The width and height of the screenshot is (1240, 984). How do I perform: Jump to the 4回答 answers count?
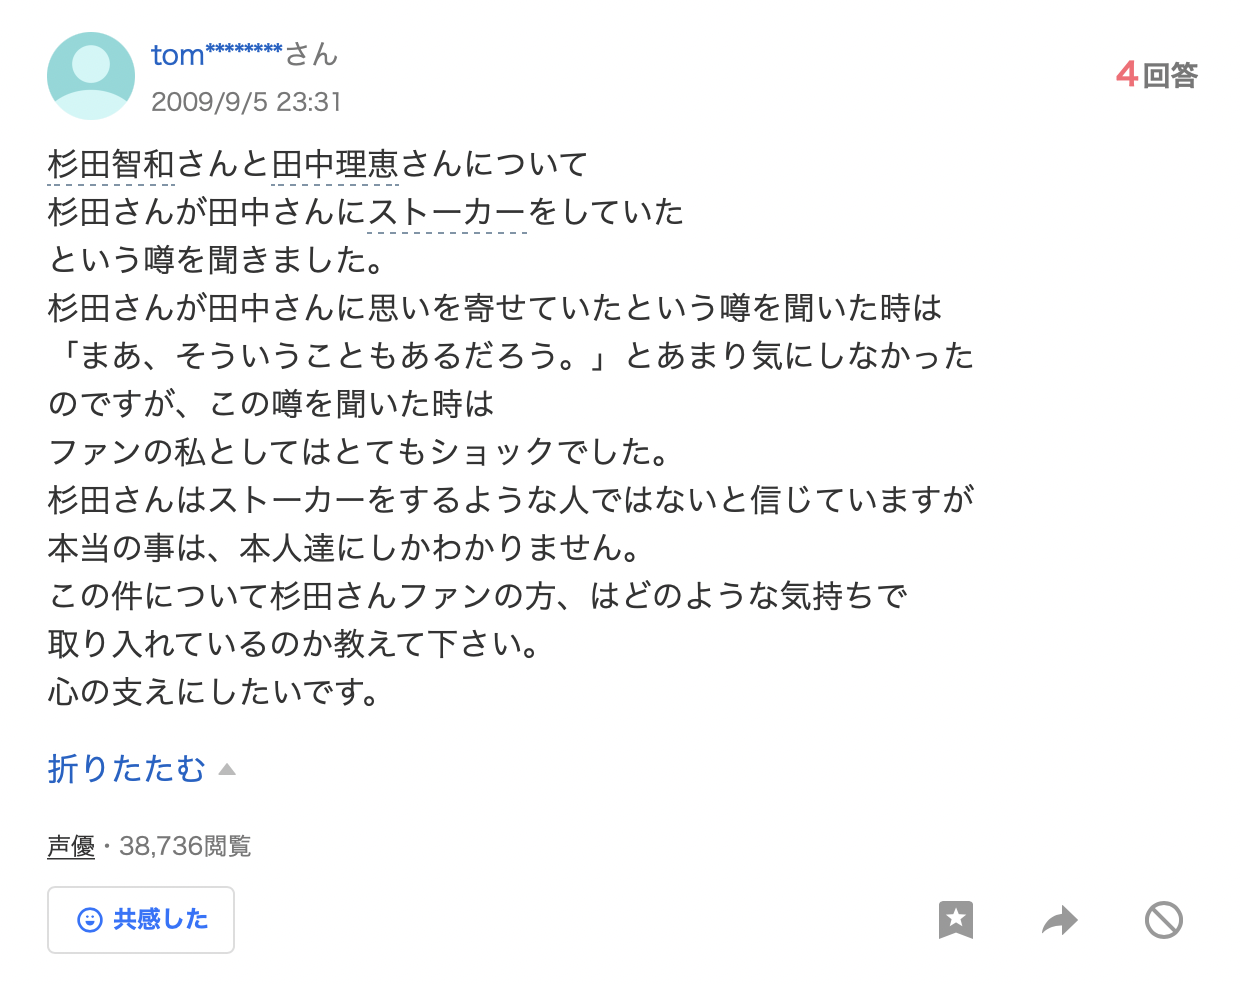pyautogui.click(x=1157, y=75)
